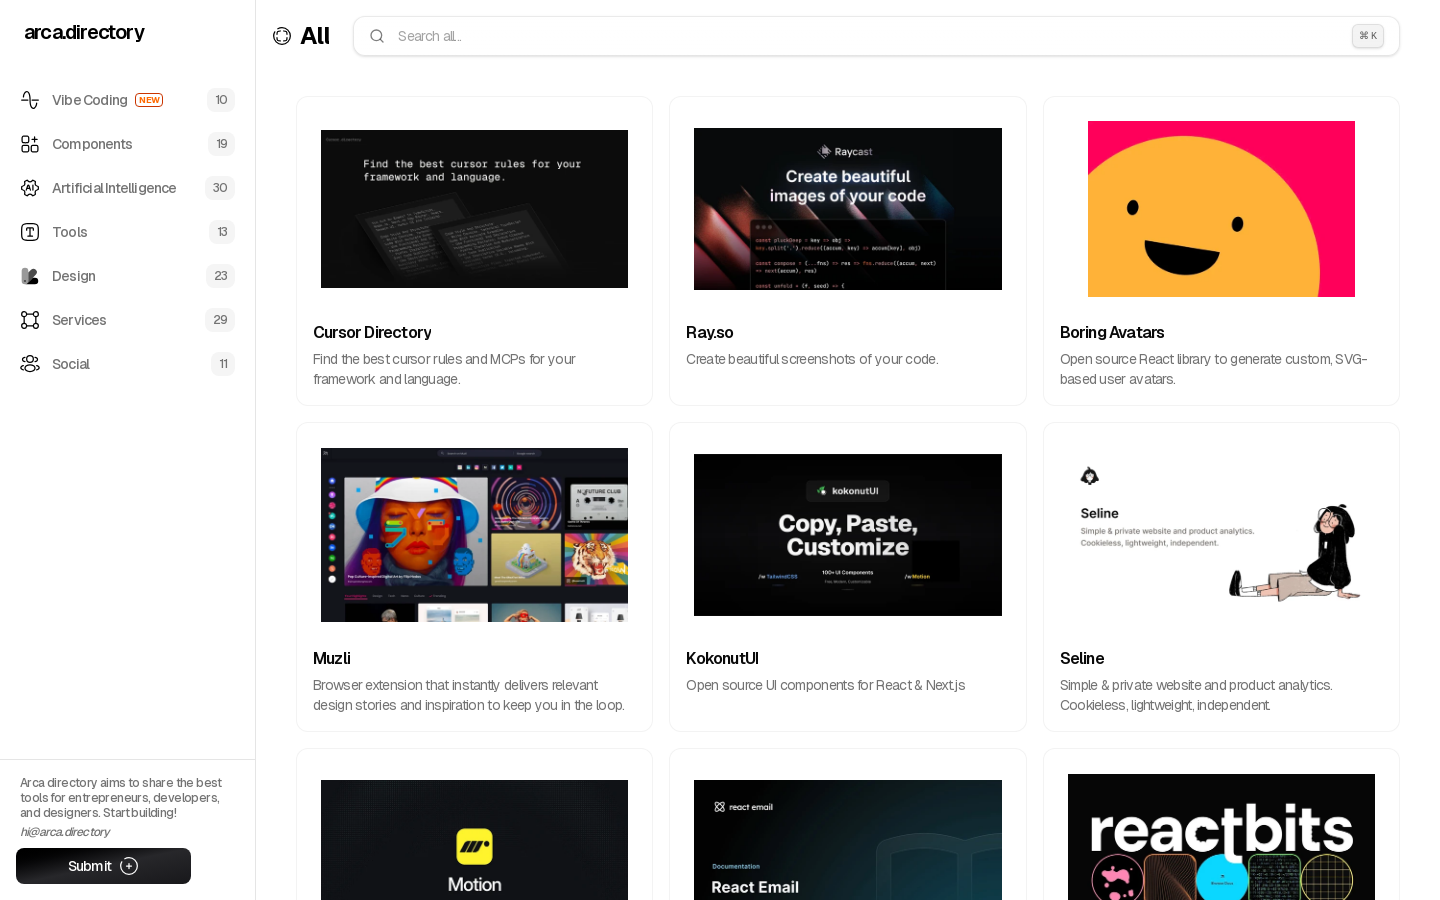Click the 'Find the best cursor rules' description
1440x900 pixels.
pos(444,369)
